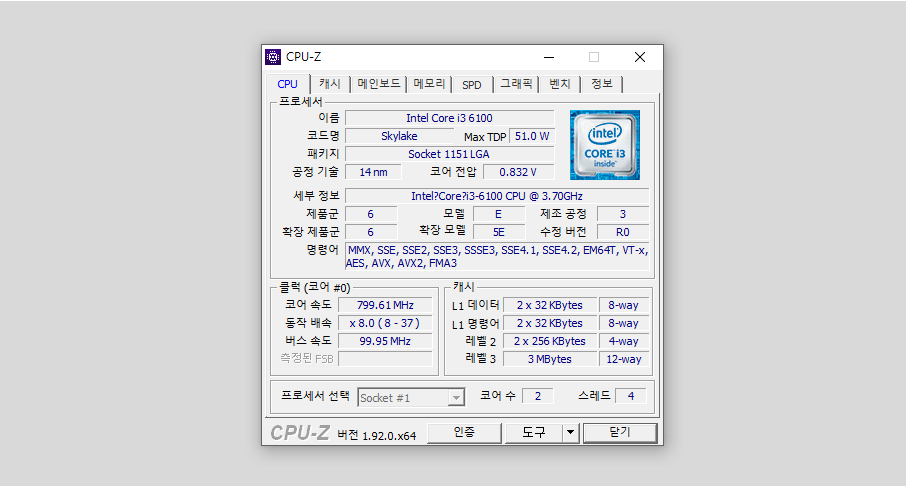This screenshot has width=907, height=486.
Task: Click the 버전 1.92.0.x64 version text
Action: tap(377, 436)
